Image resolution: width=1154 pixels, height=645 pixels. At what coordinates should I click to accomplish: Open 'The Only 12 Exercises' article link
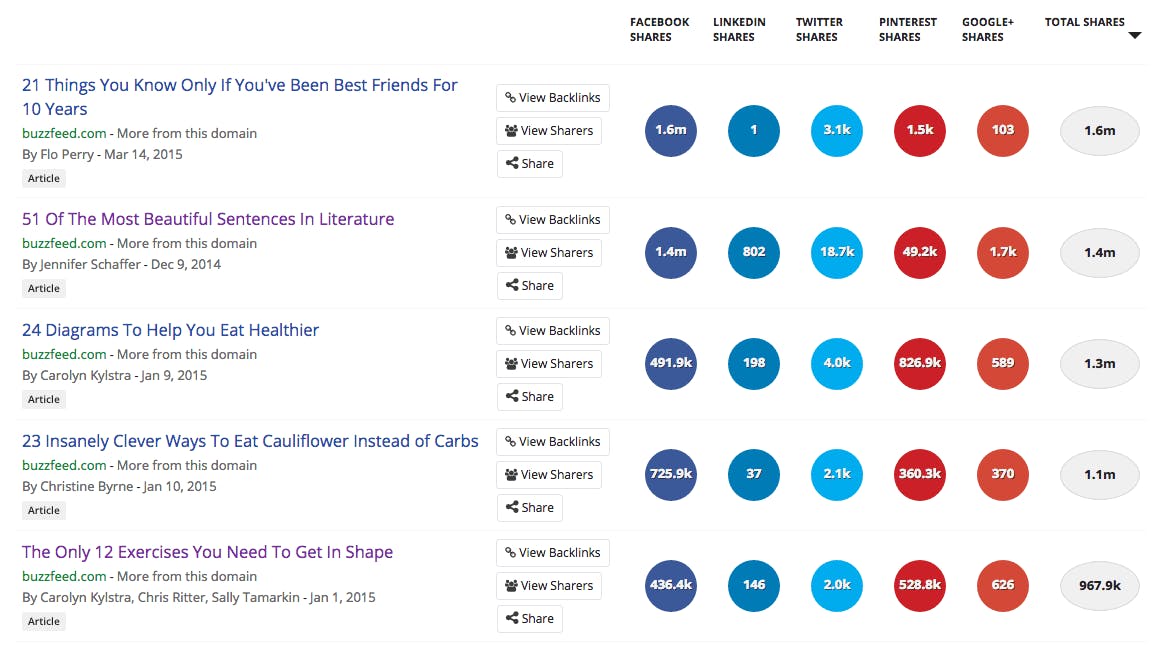(x=207, y=552)
